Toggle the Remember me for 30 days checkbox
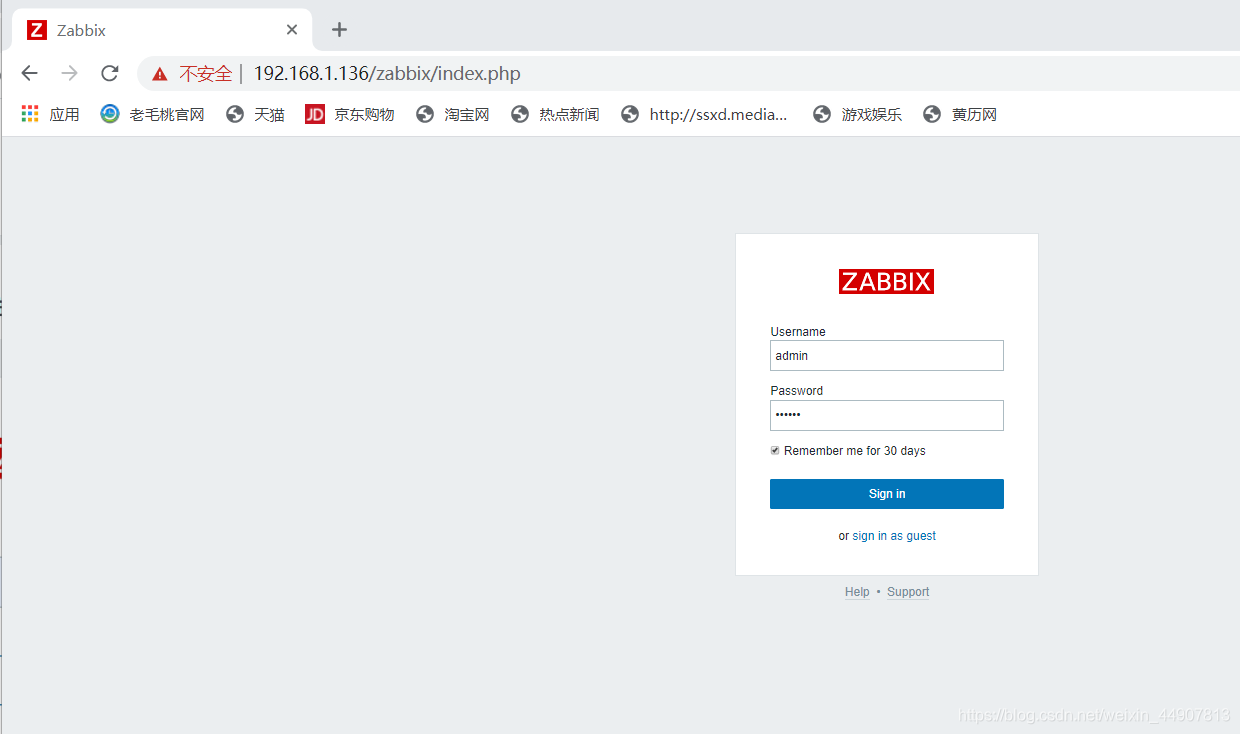This screenshot has width=1240, height=734. 775,451
